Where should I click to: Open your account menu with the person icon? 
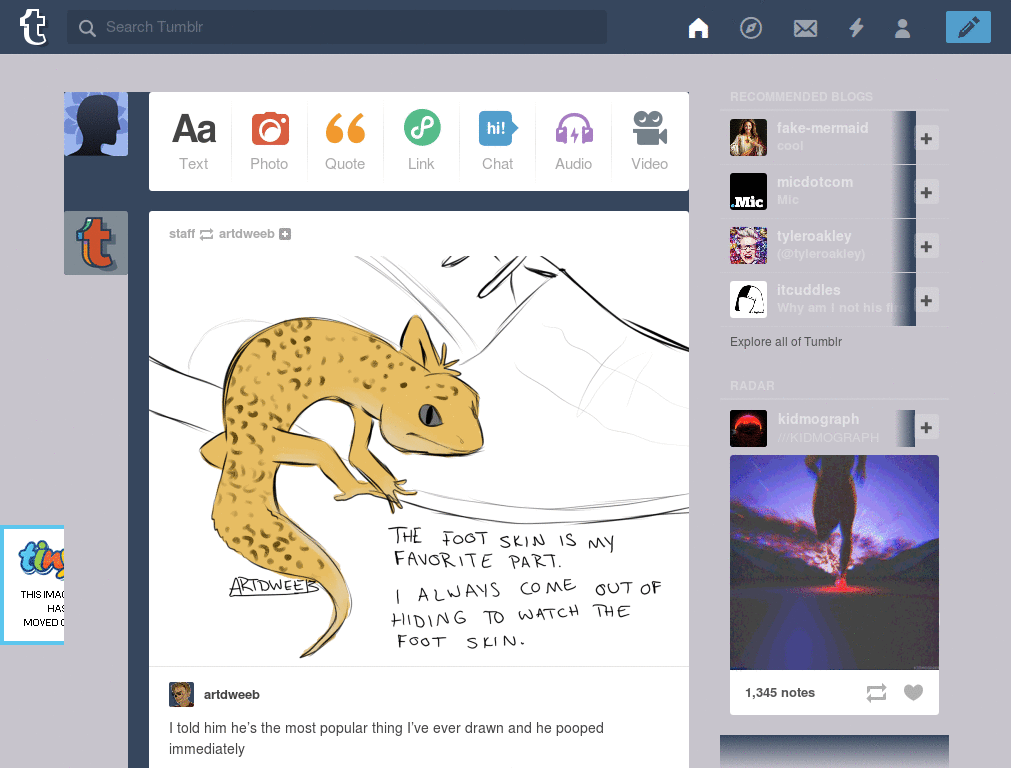pos(902,27)
